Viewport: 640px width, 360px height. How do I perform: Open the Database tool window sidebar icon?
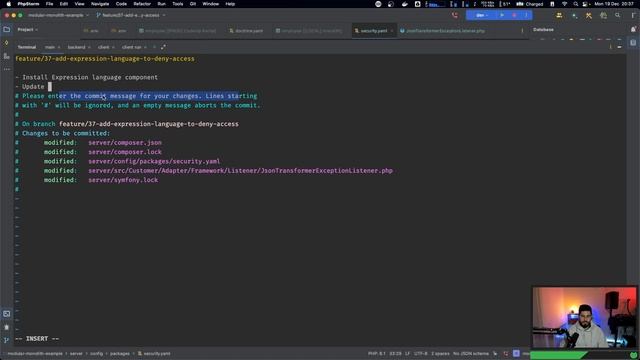coord(633,42)
